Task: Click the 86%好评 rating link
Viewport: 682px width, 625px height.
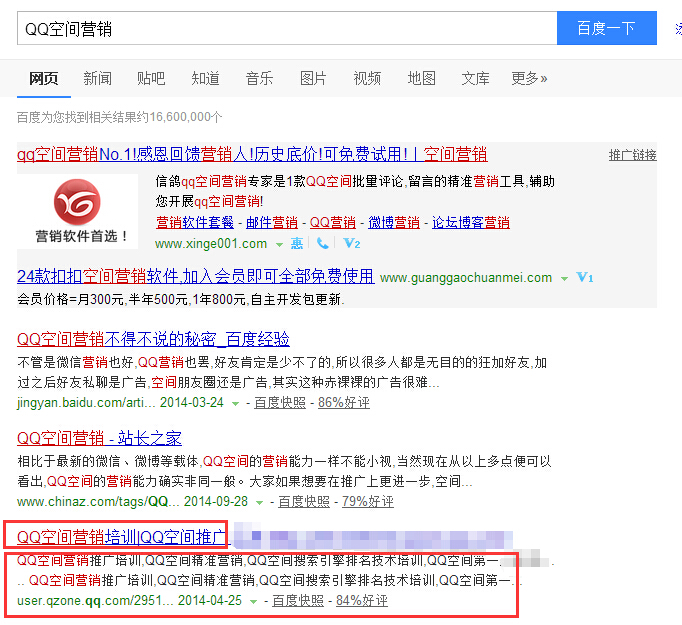Action: click(x=344, y=403)
